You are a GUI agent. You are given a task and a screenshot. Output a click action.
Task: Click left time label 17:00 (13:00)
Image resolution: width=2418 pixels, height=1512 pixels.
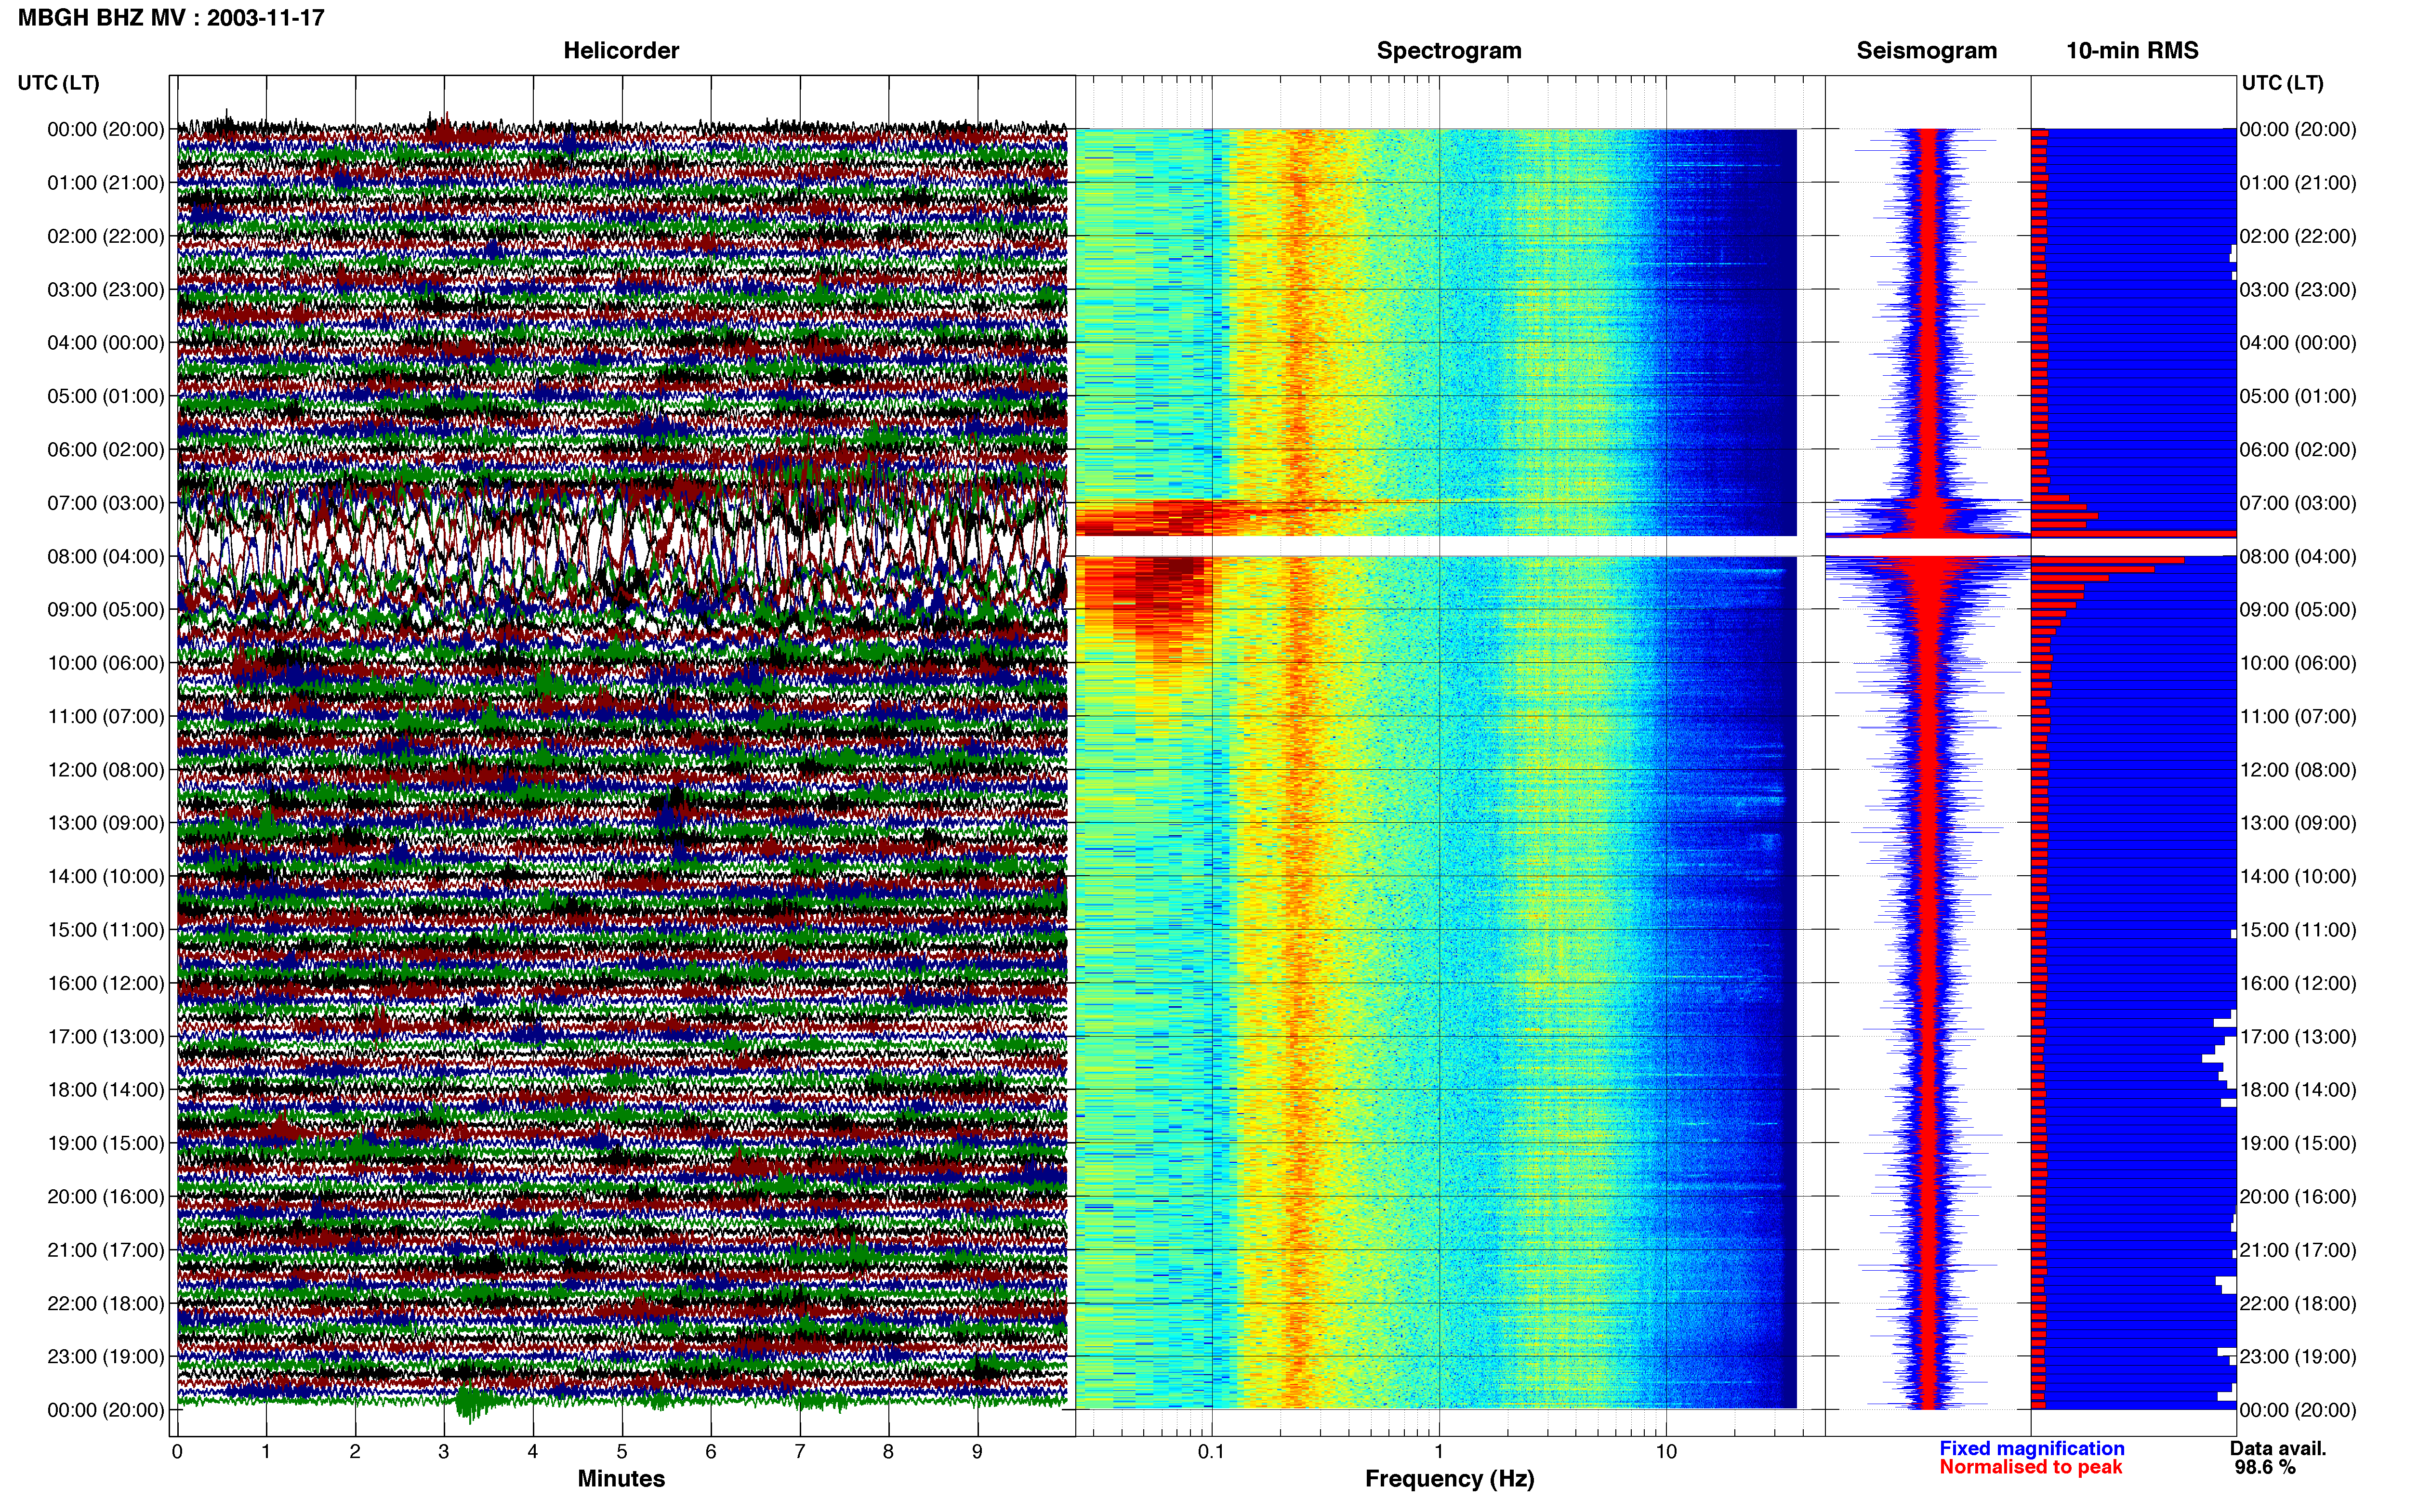[x=106, y=1036]
